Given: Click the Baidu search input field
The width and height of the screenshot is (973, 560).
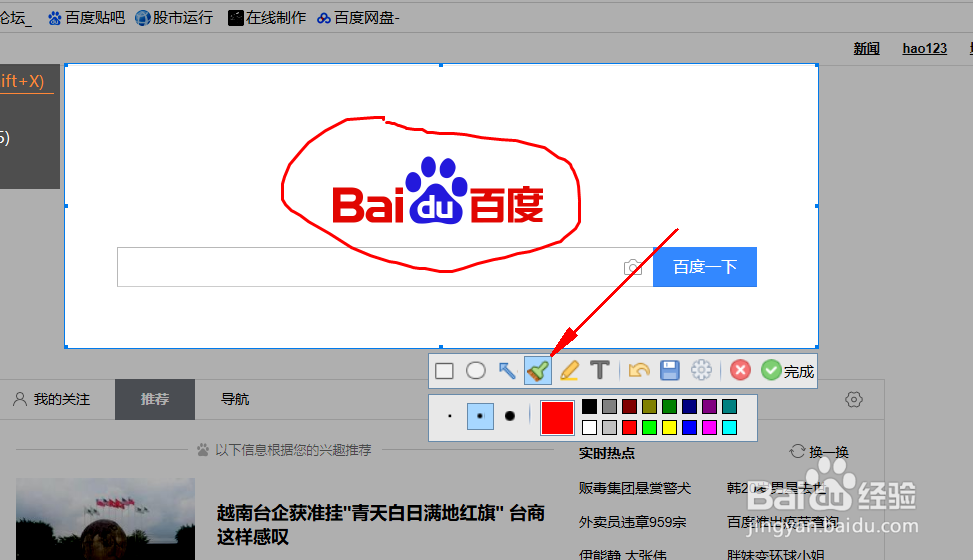Looking at the screenshot, I should 385,267.
